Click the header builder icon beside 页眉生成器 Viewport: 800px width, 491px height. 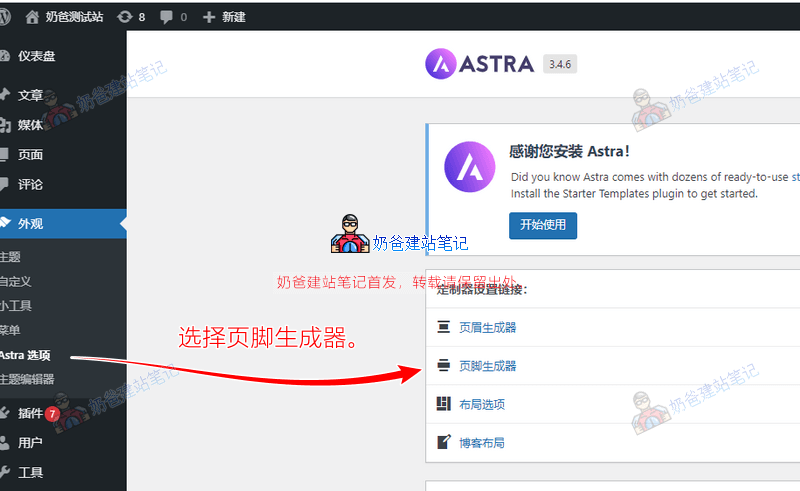443,327
